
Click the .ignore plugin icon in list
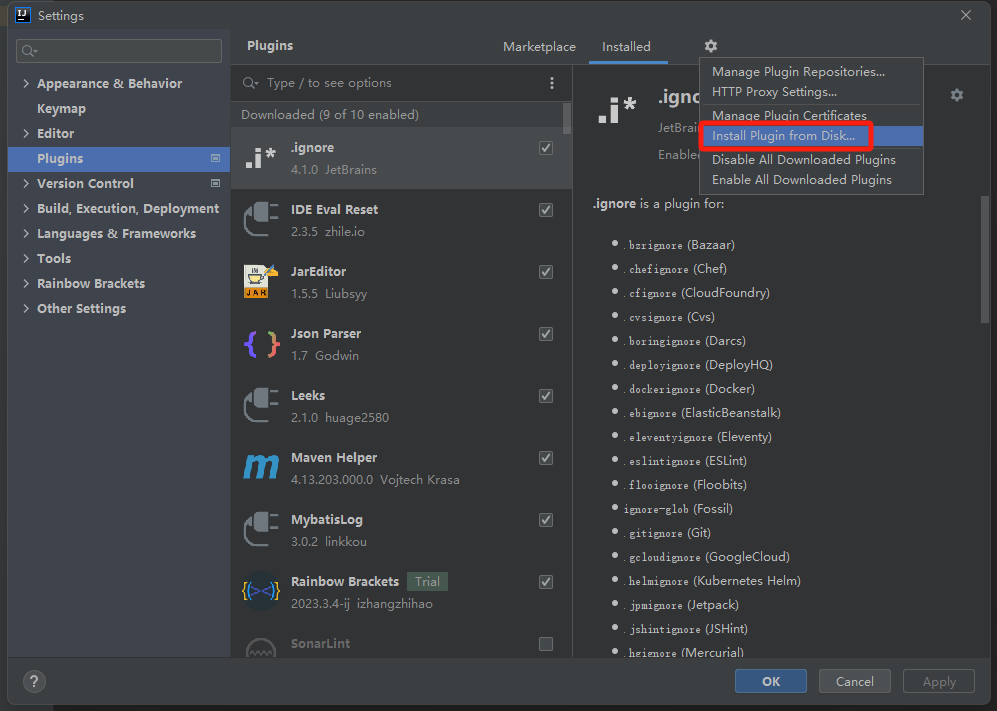pos(261,158)
